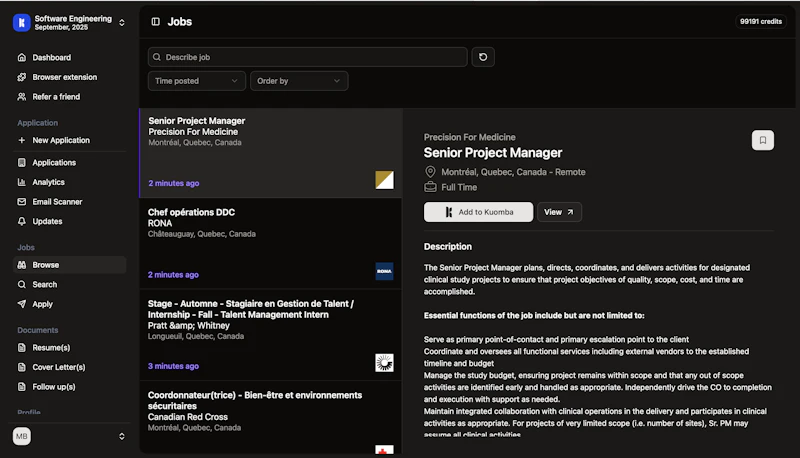Image resolution: width=800 pixels, height=458 pixels.
Task: Click the Pratt & Whitney logo thumbnail
Action: [384, 363]
